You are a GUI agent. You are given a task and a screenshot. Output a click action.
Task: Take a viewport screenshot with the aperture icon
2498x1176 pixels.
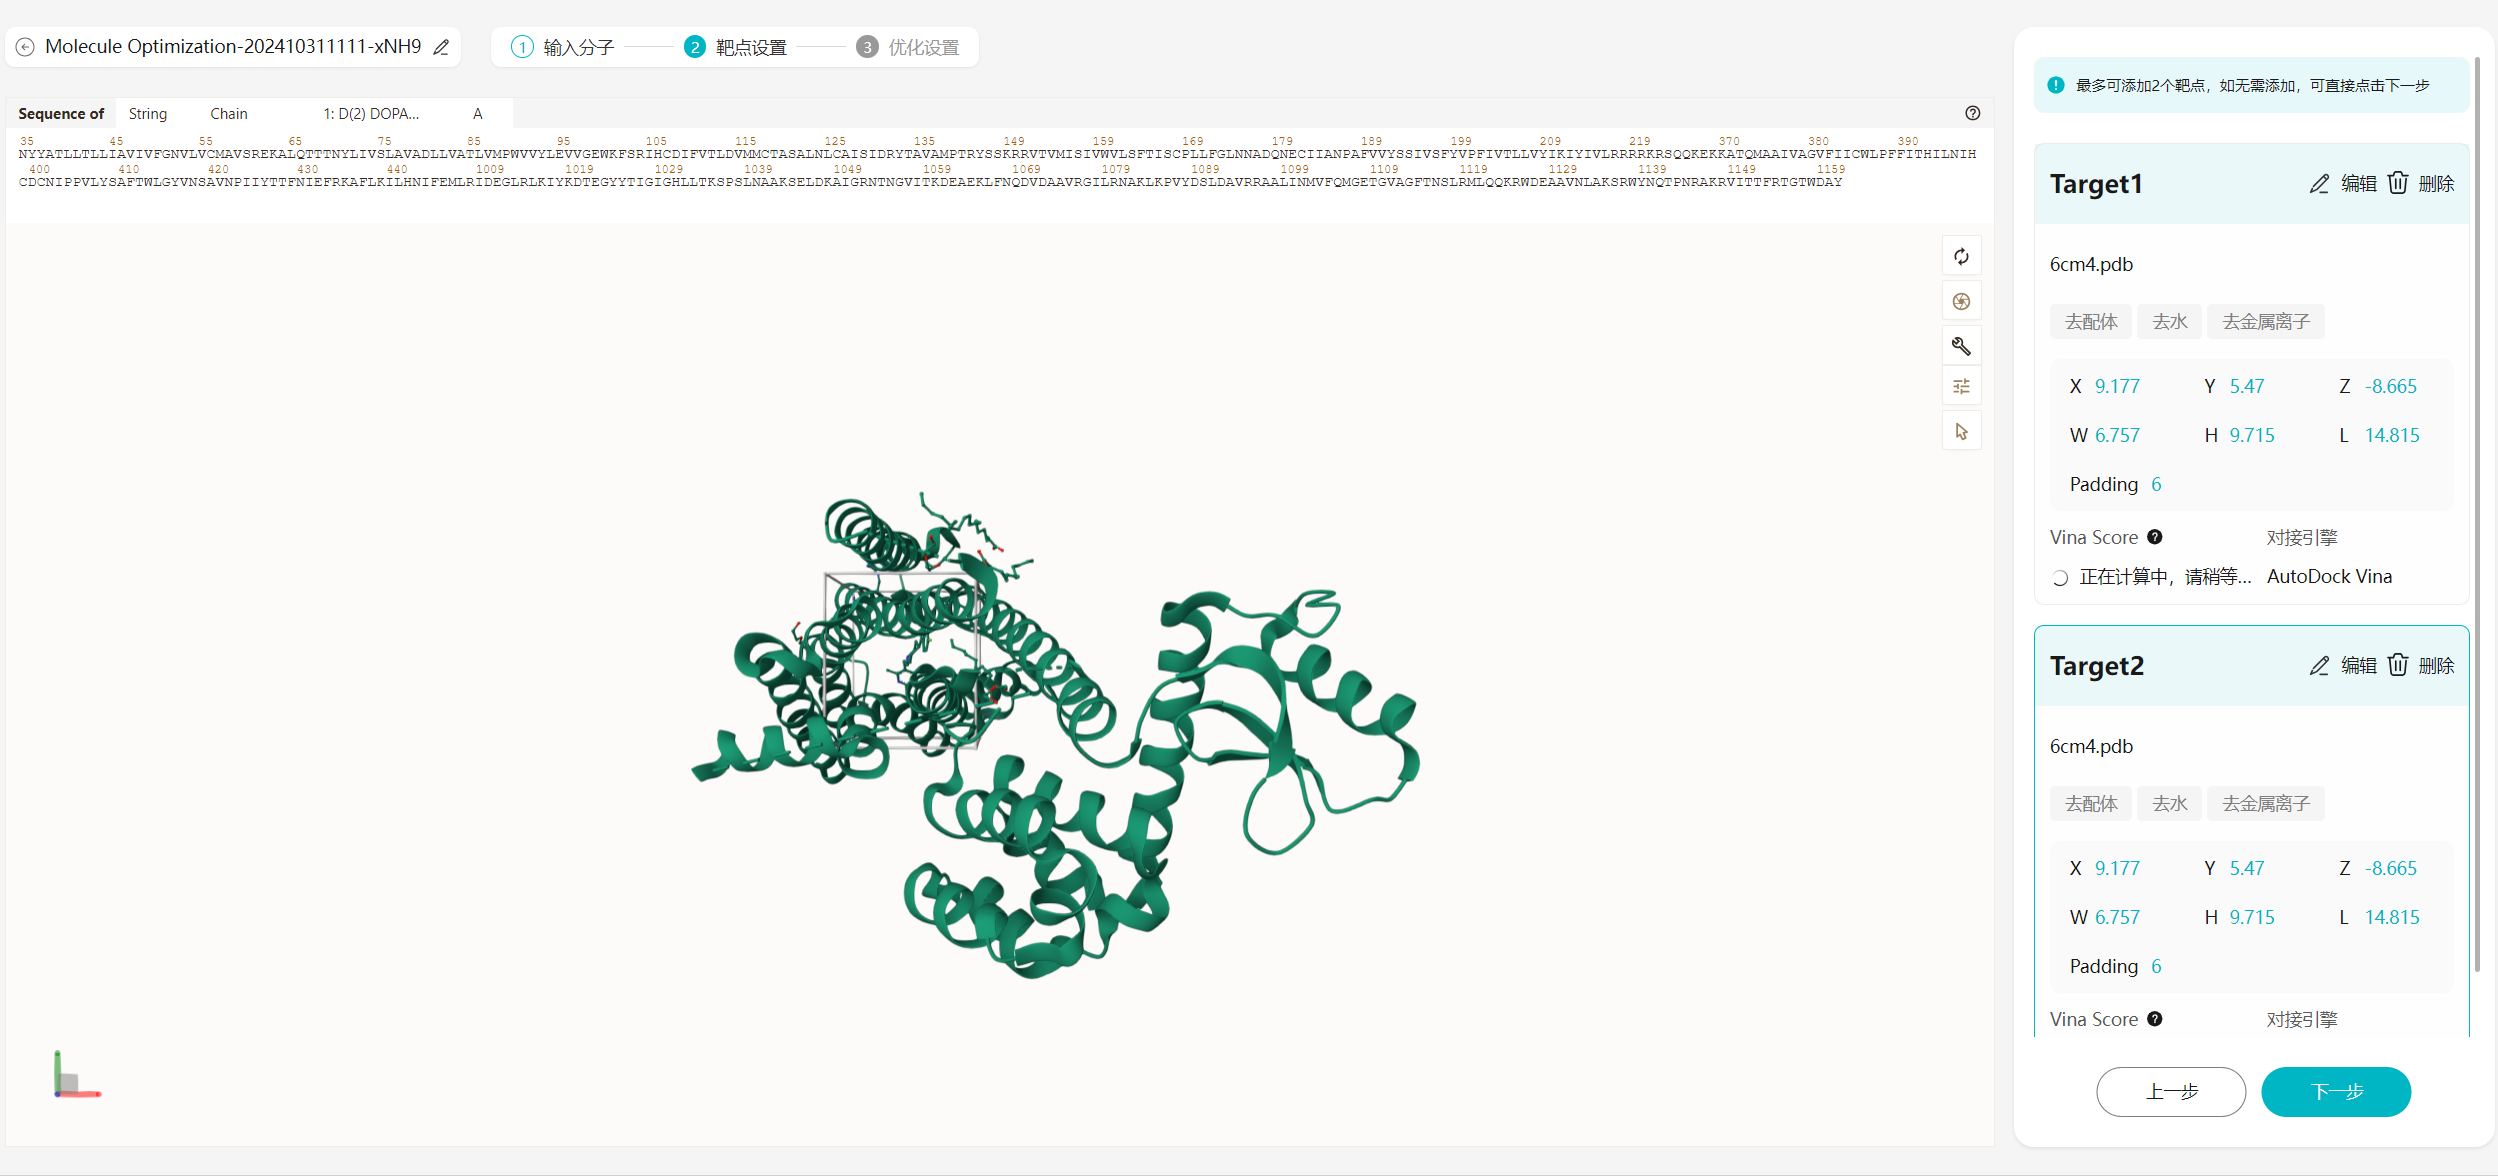point(1961,302)
